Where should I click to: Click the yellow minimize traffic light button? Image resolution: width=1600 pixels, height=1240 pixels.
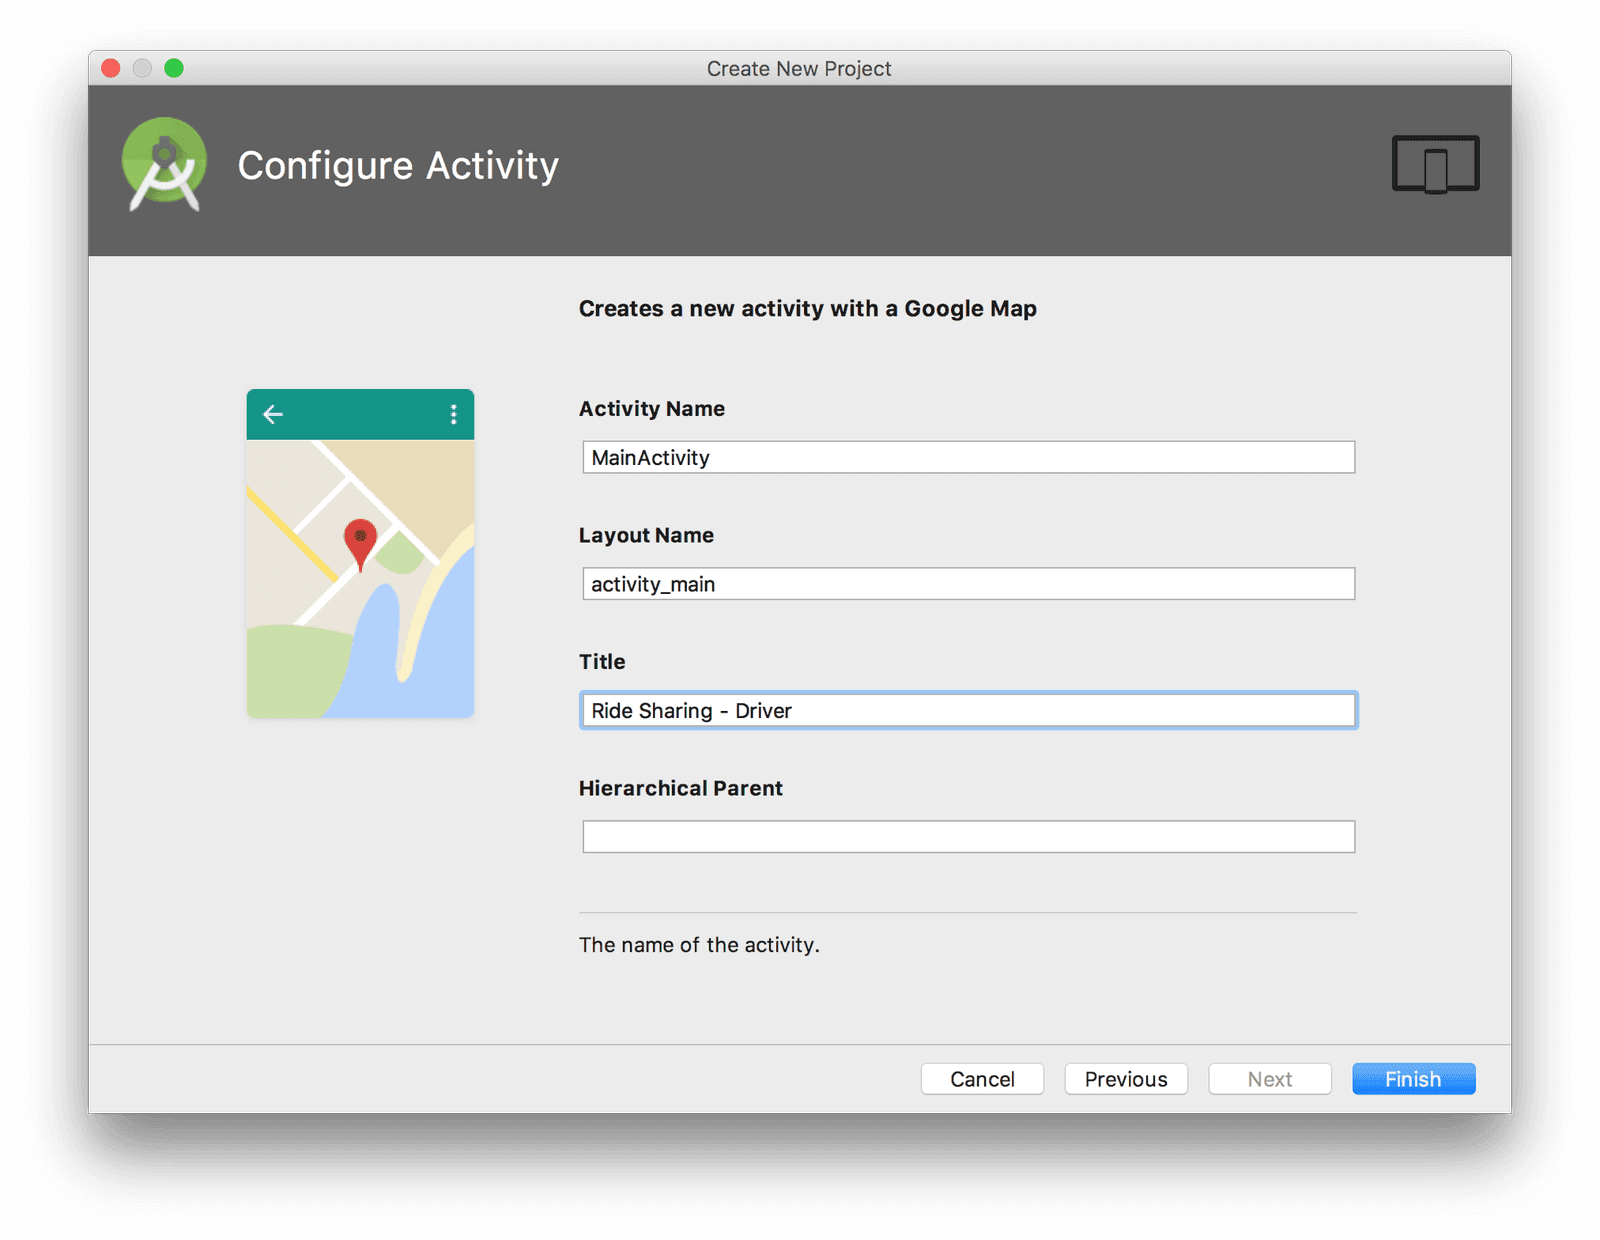(x=142, y=68)
